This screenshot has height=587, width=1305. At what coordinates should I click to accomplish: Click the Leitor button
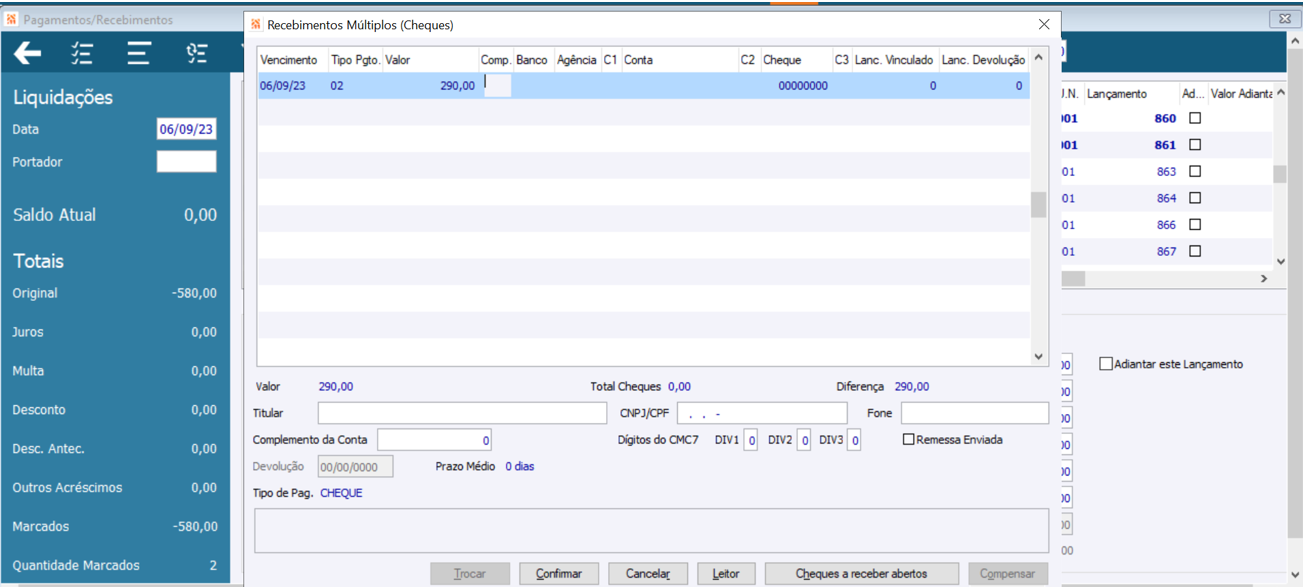[726, 574]
